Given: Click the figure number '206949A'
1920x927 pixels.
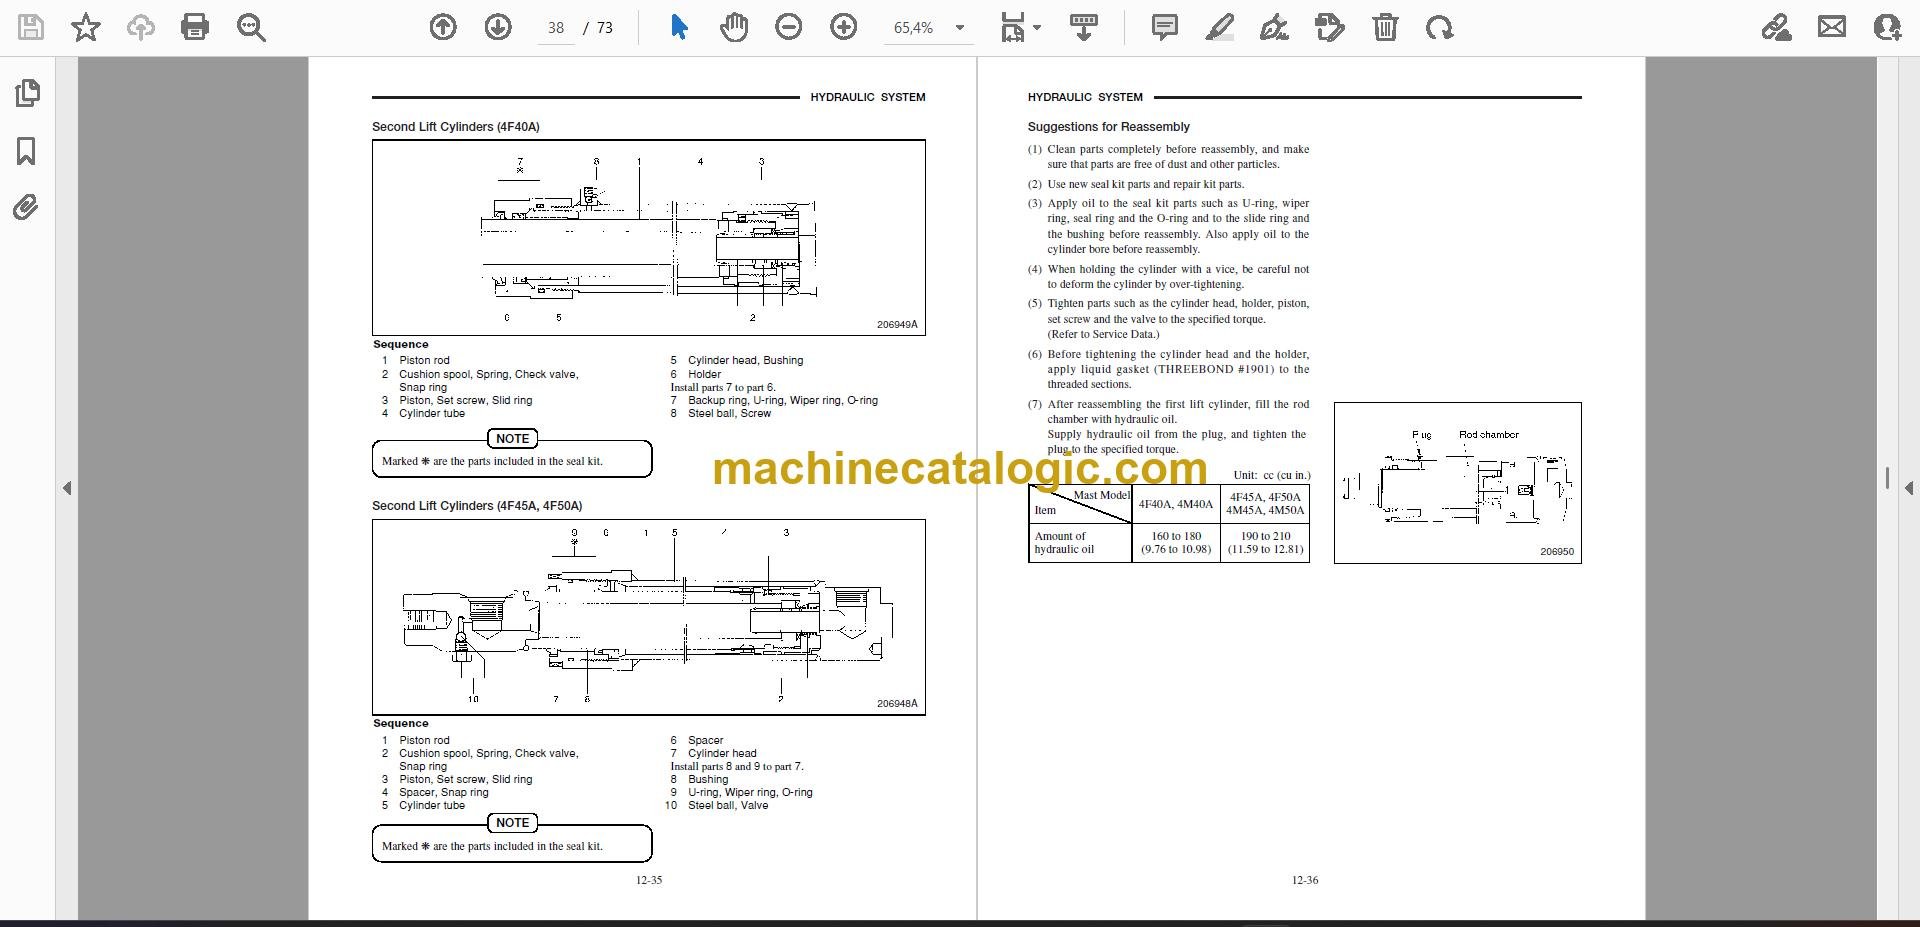Looking at the screenshot, I should (x=897, y=325).
